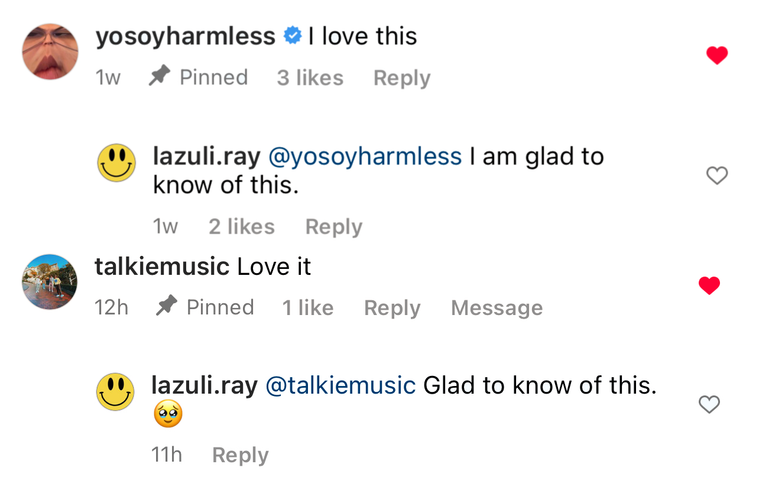Viewport: 759px width, 490px height.
Task: Tap the smiley avatar on second lazuli.ray reply
Action: [115, 392]
